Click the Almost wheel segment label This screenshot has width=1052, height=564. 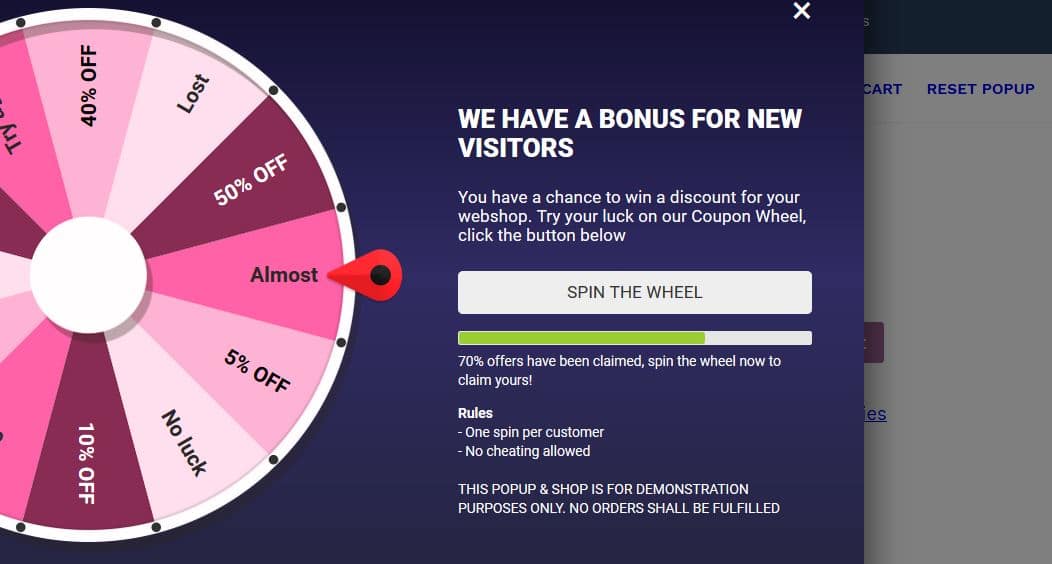tap(284, 275)
